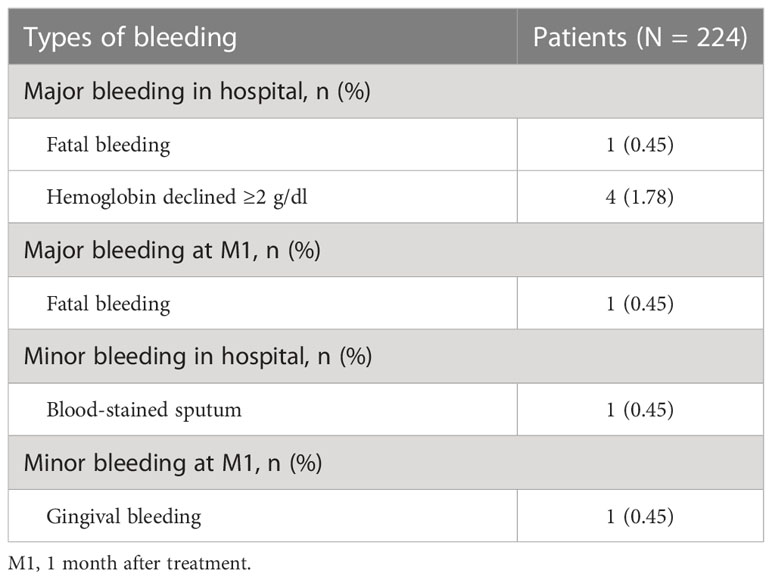Select 'Hemoglobin declined ≥2 g/dl' row label
Viewport: 772px width, 580px height.
pyautogui.click(x=177, y=197)
